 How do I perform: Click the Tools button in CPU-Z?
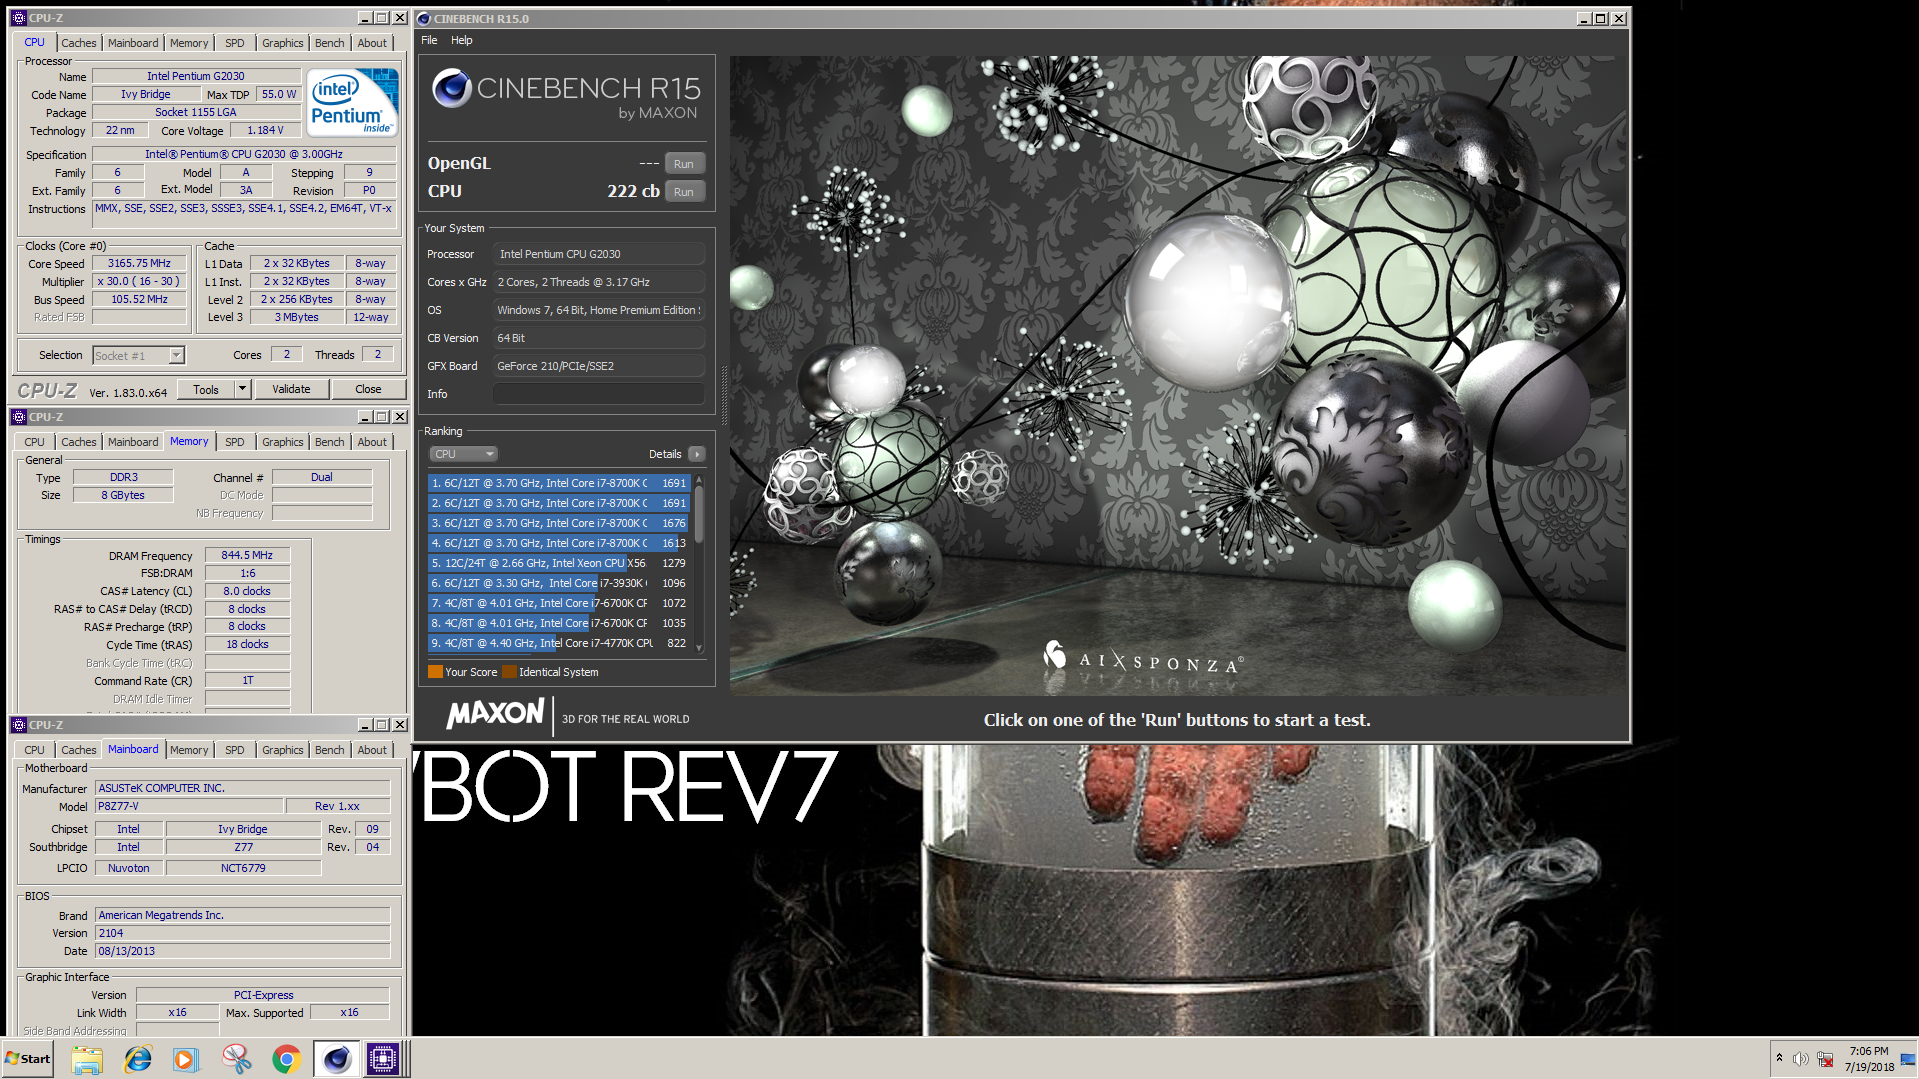(x=206, y=389)
